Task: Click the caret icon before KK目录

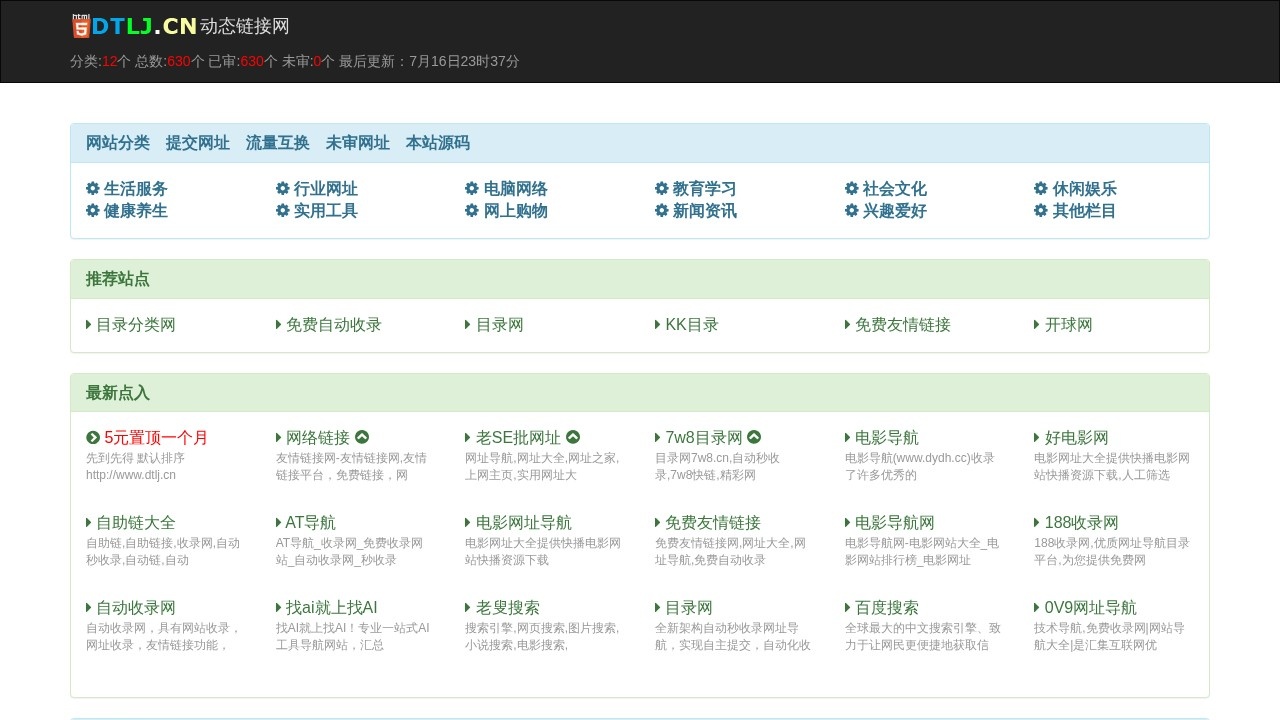Action: 658,324
